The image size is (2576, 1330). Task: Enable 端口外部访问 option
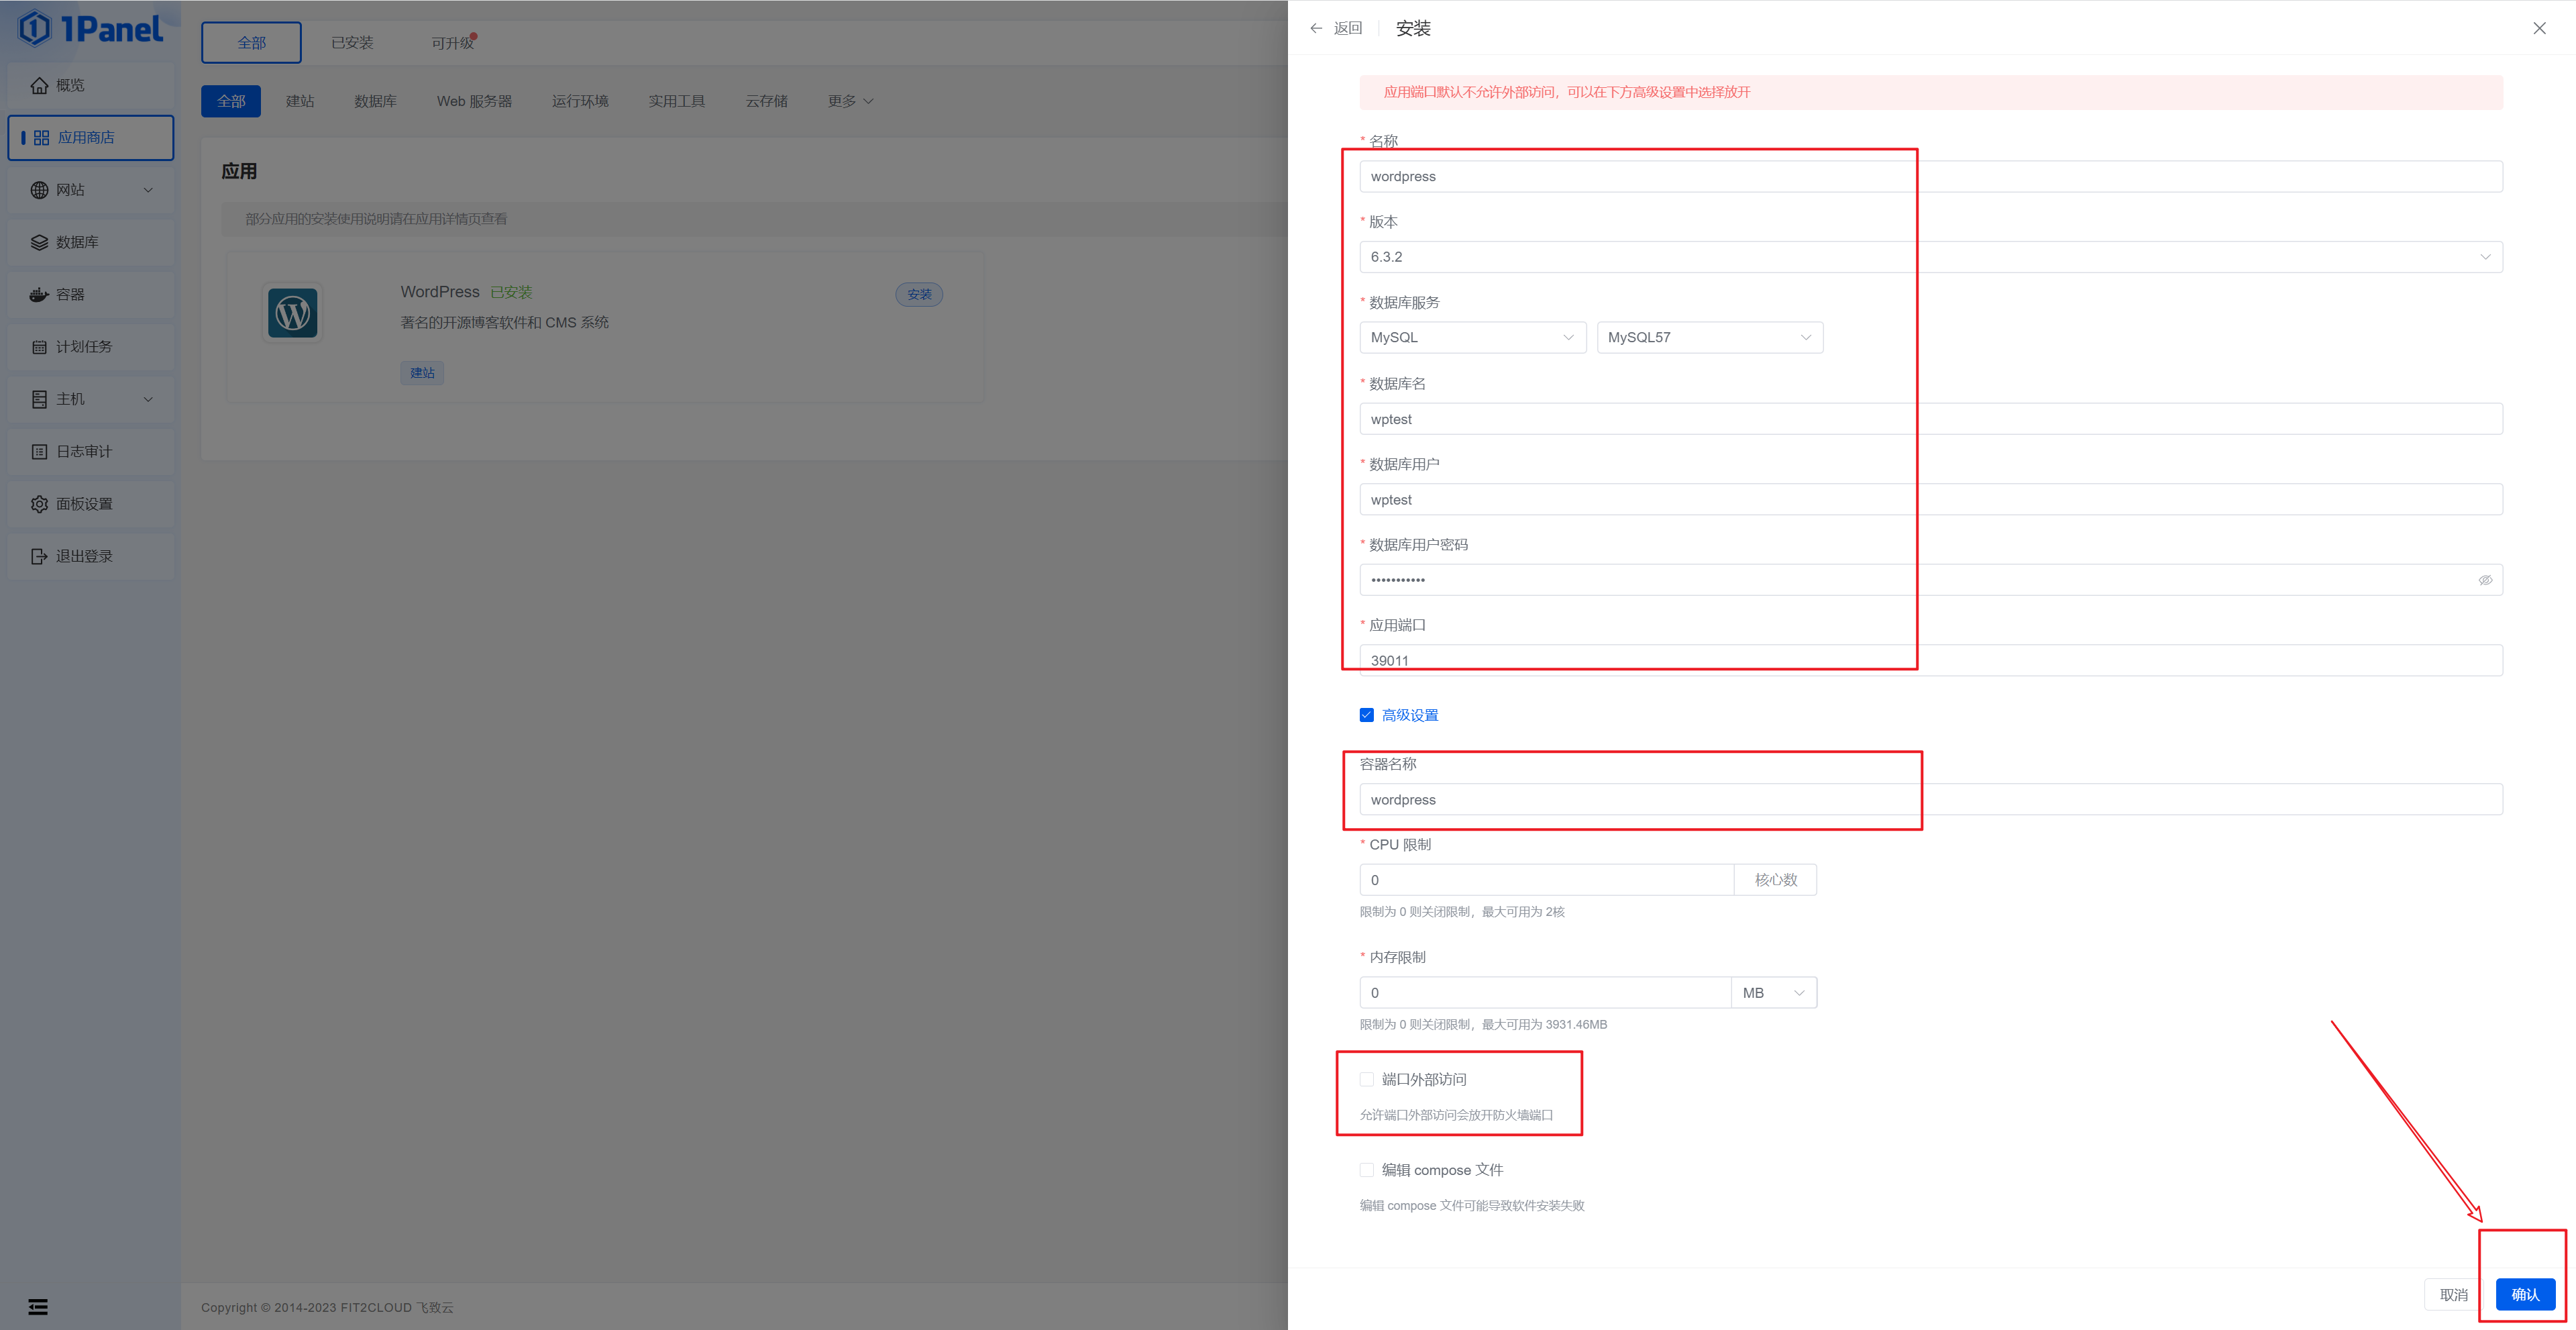pos(1366,1079)
